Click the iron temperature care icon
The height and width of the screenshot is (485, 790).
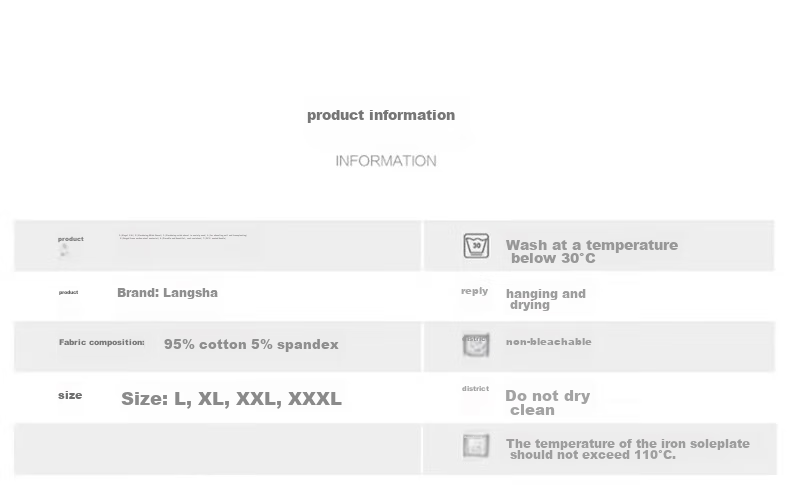[476, 446]
